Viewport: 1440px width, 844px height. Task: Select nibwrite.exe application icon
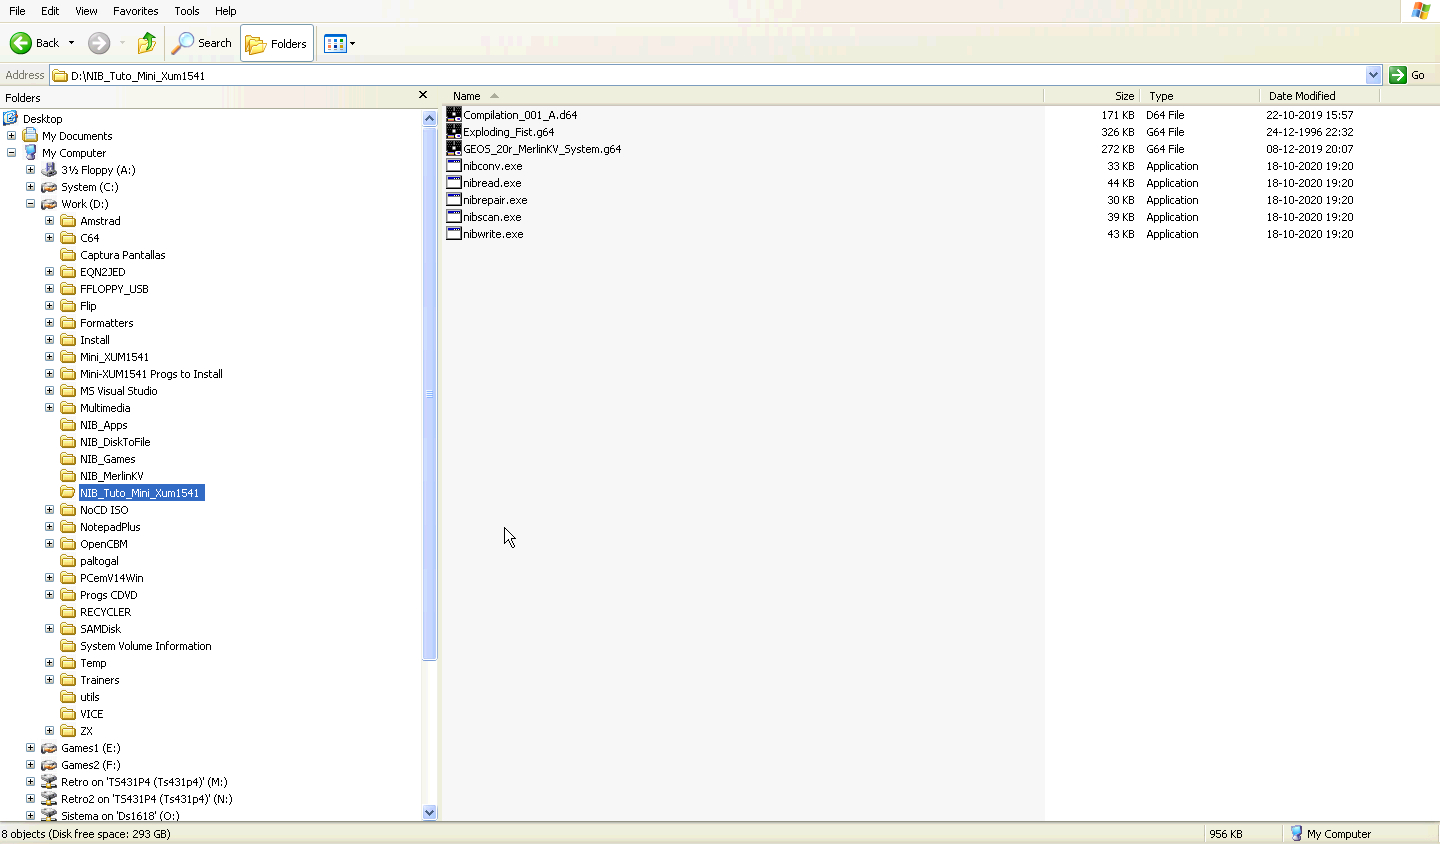tap(454, 233)
